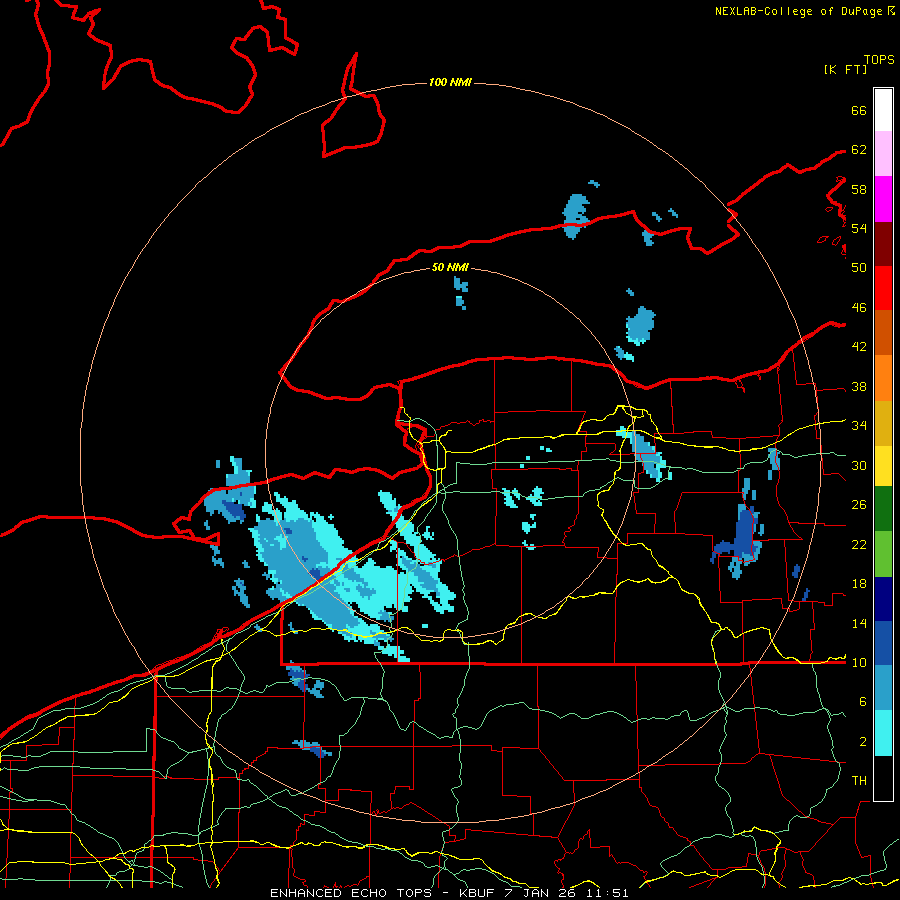Click the dark red (maroon) legend band
Screen dimensions: 900x900
point(883,243)
